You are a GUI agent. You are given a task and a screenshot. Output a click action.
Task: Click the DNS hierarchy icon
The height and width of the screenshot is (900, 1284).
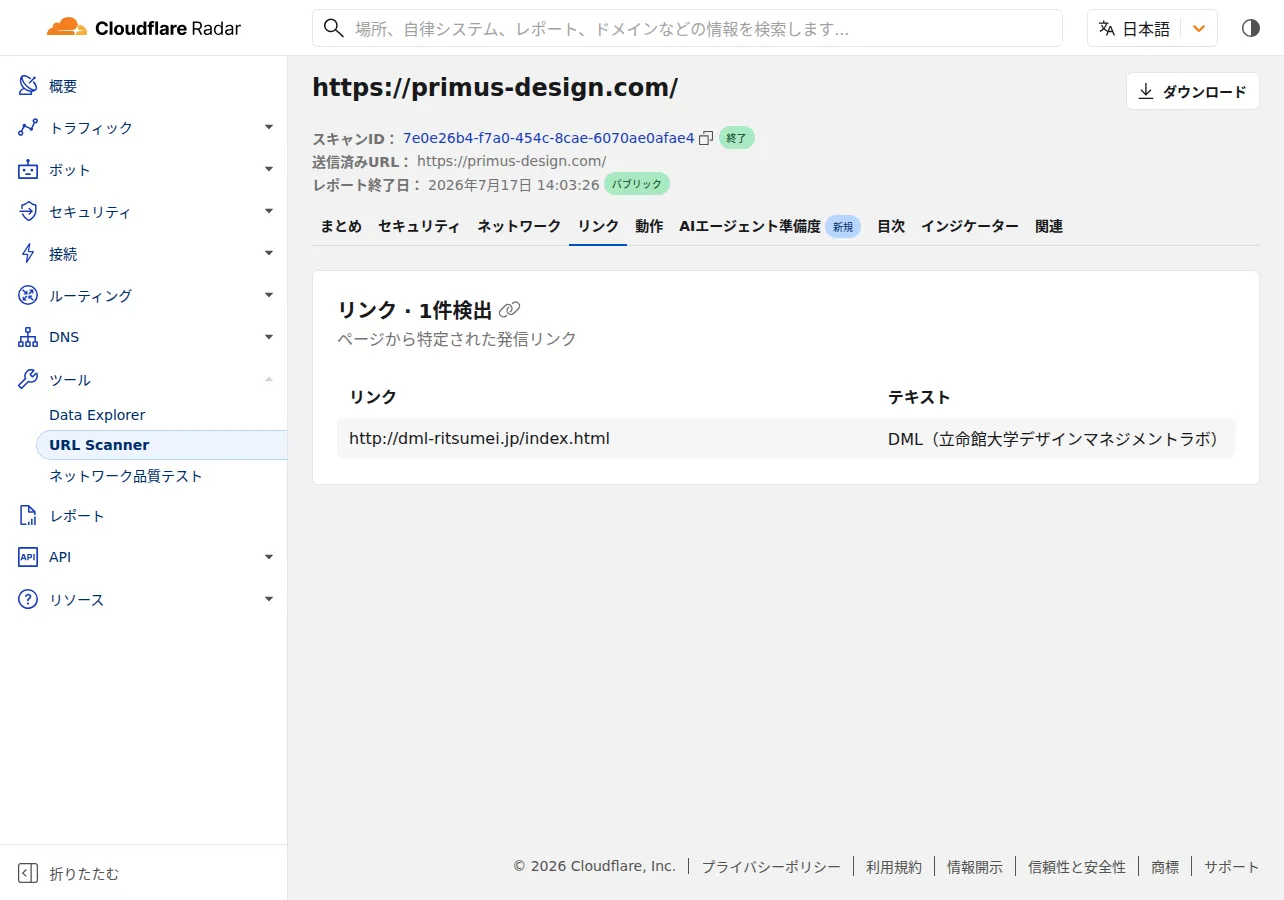pos(28,338)
